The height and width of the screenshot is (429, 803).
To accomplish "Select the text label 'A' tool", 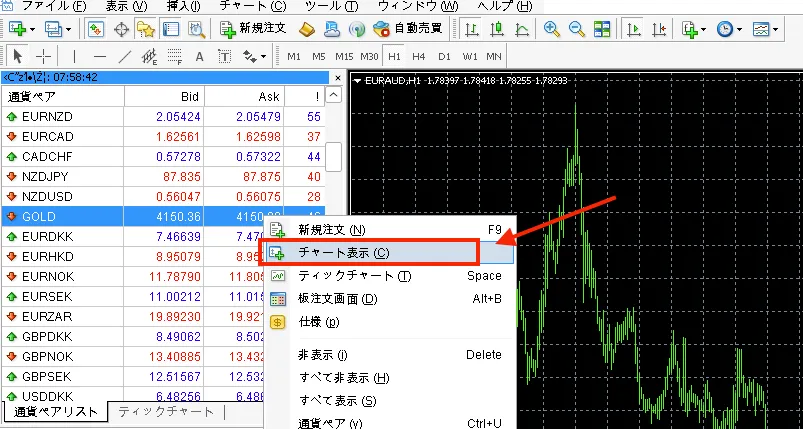I will (x=199, y=56).
